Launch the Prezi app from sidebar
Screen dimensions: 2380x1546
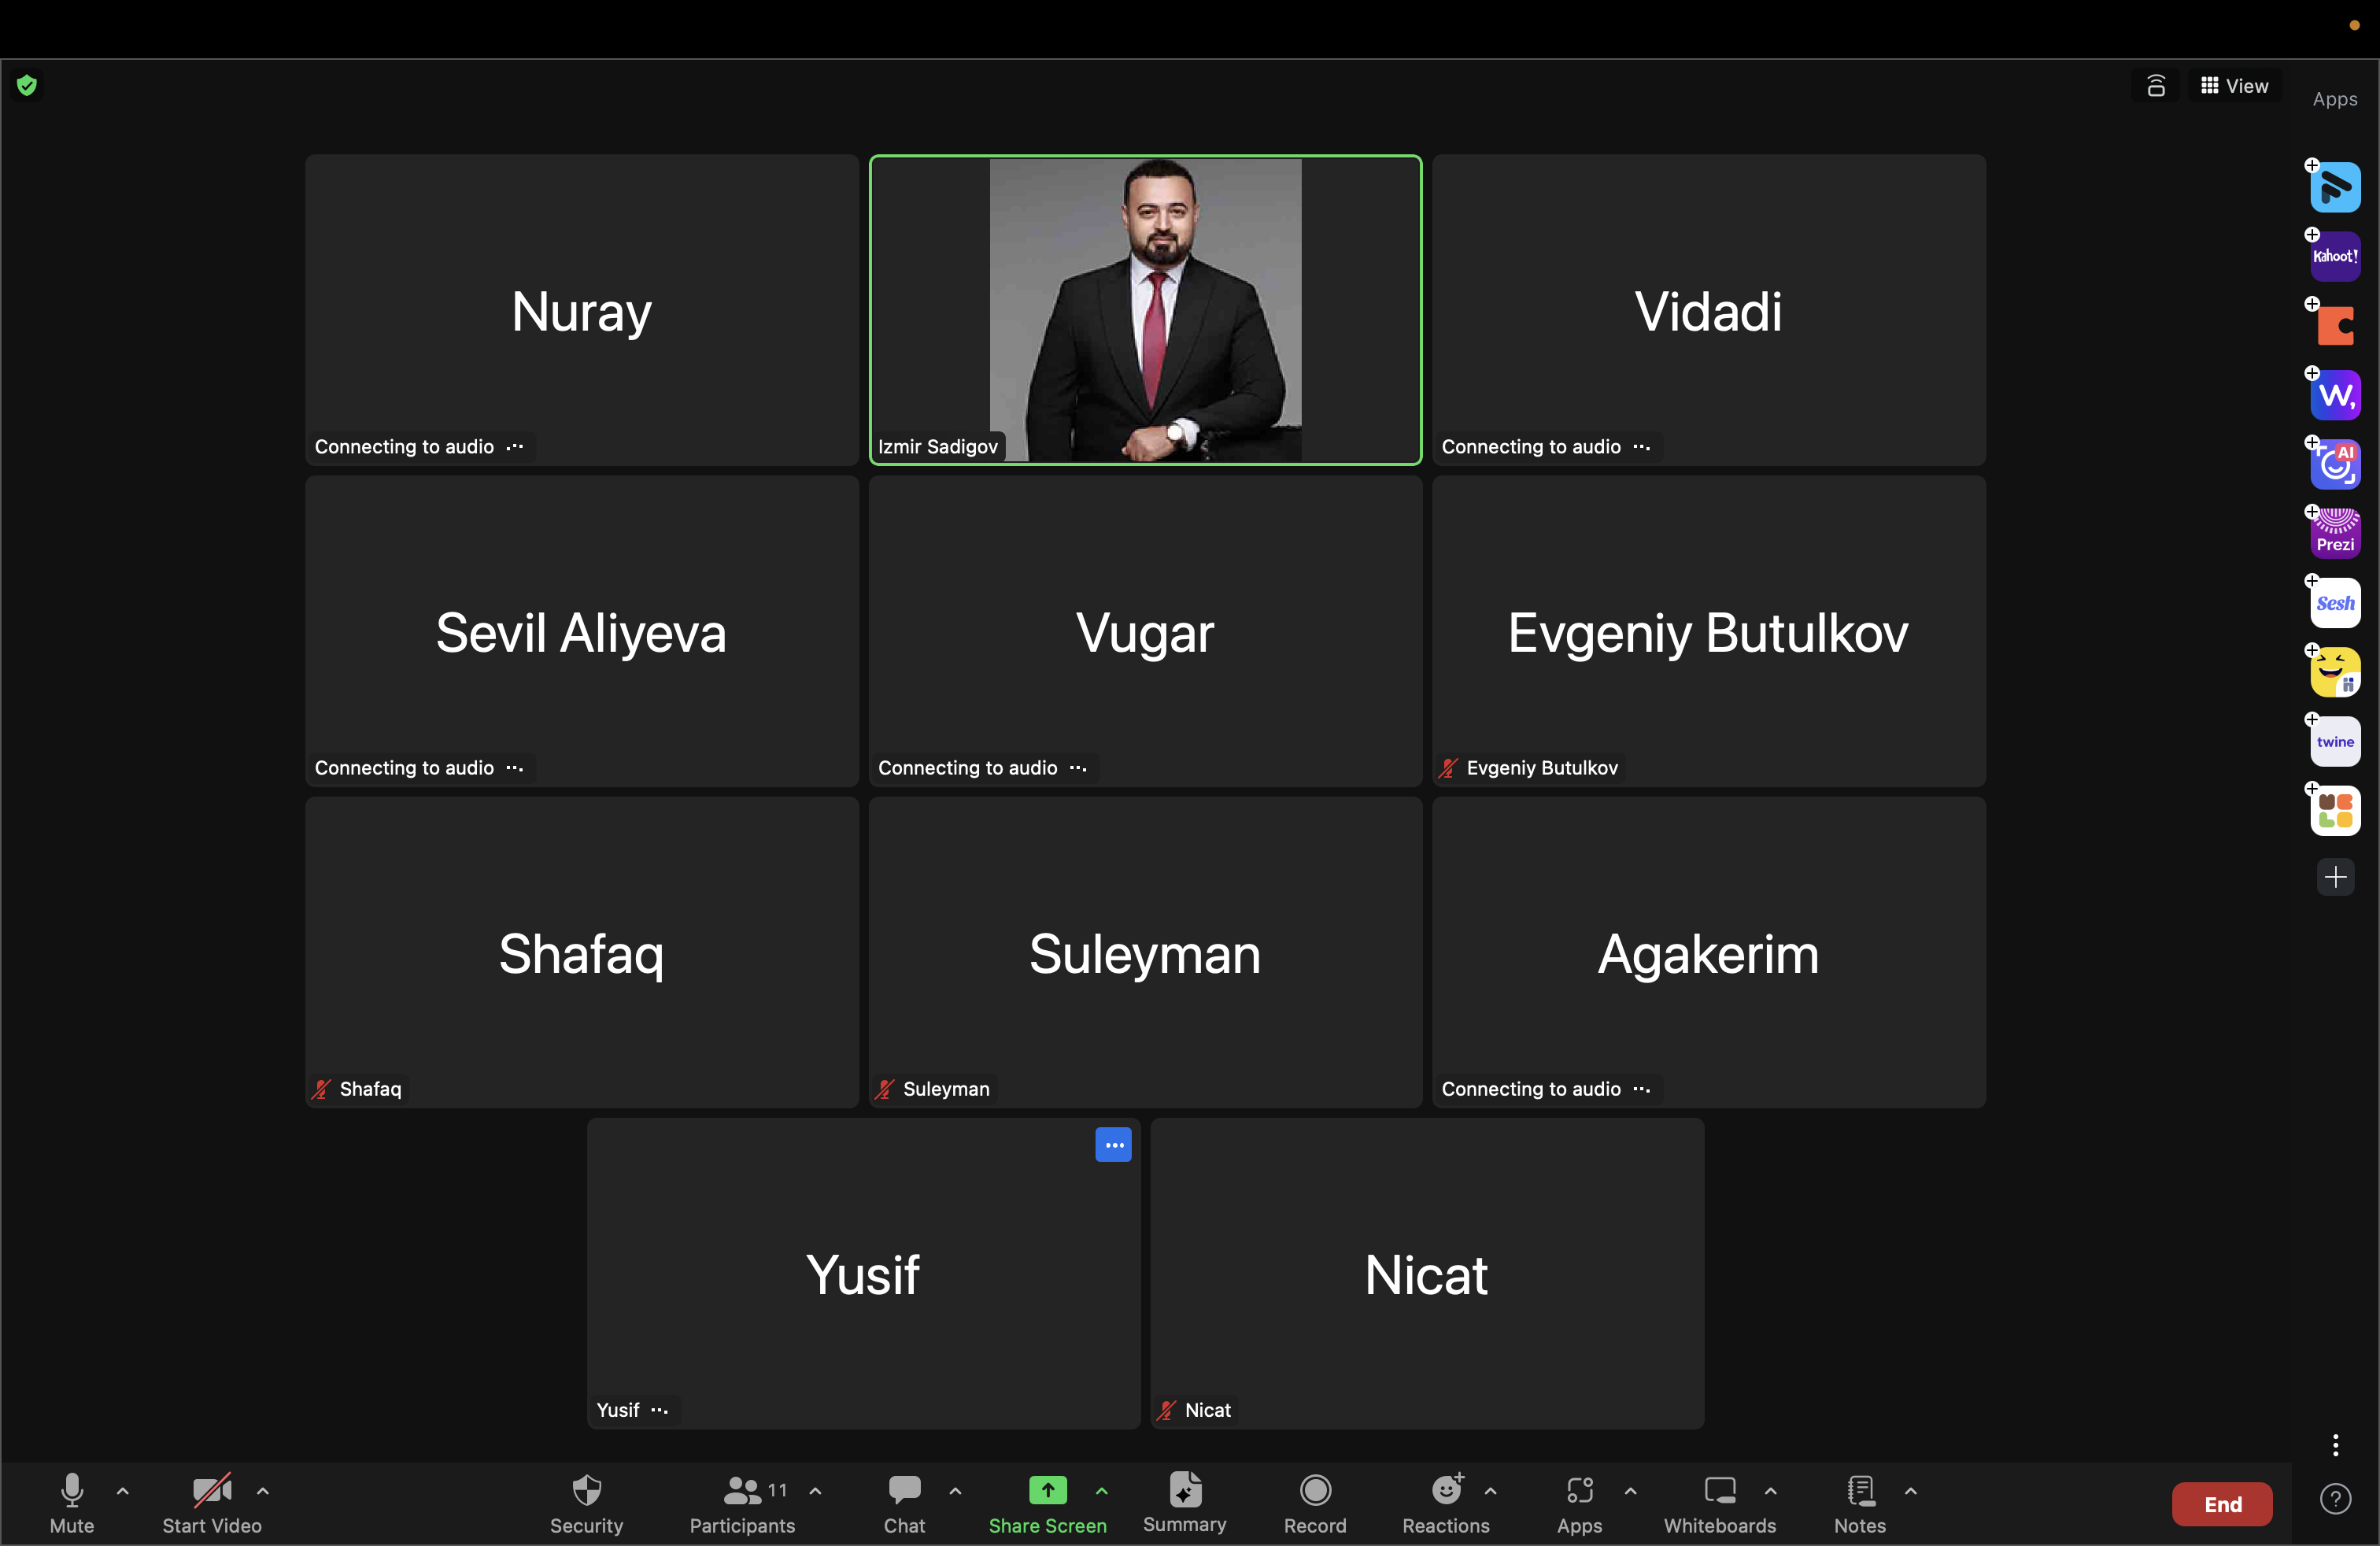[x=2335, y=533]
